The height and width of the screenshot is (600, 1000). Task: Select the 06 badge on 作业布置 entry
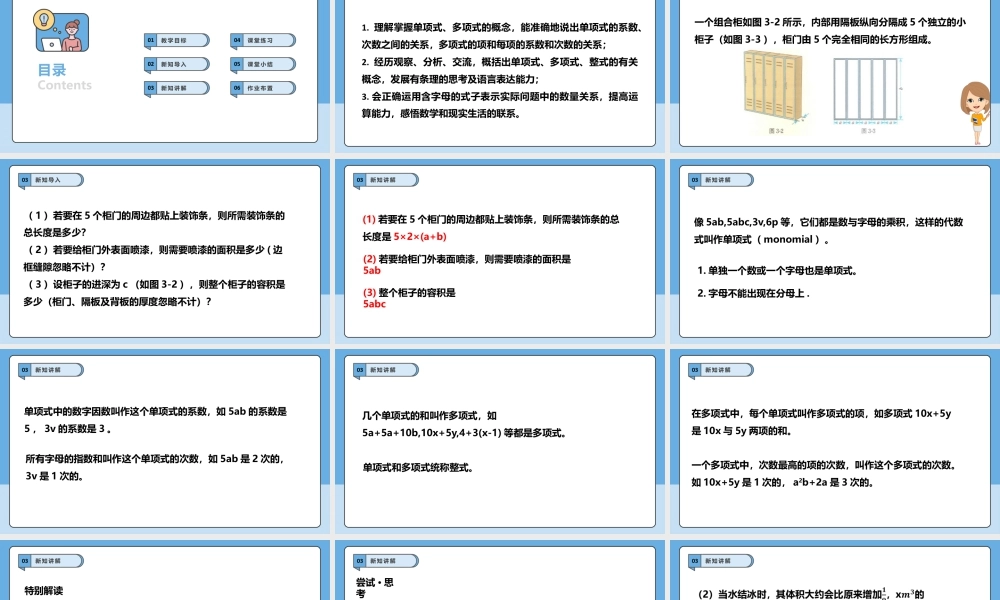[238, 86]
